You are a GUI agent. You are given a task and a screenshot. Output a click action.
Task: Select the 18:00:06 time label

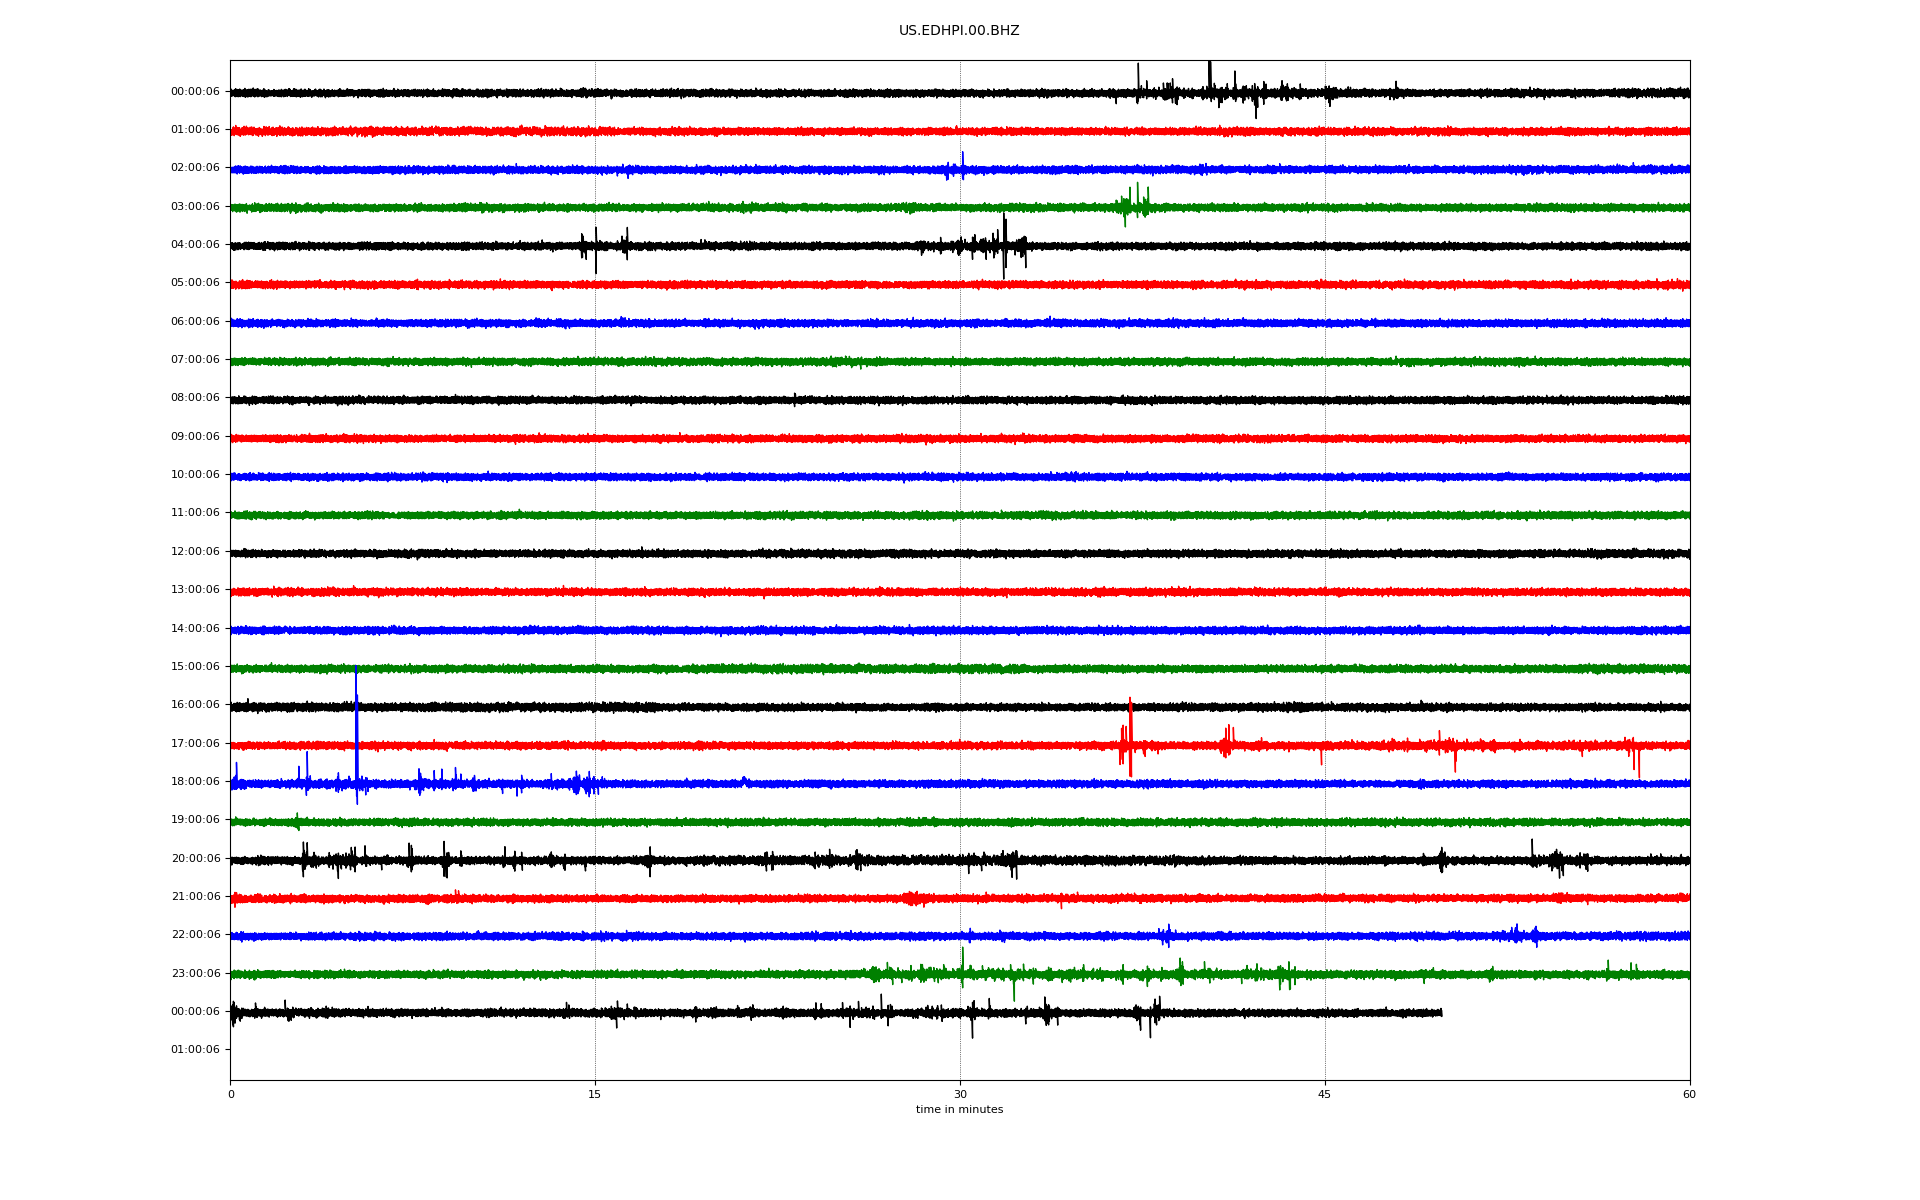(x=195, y=782)
